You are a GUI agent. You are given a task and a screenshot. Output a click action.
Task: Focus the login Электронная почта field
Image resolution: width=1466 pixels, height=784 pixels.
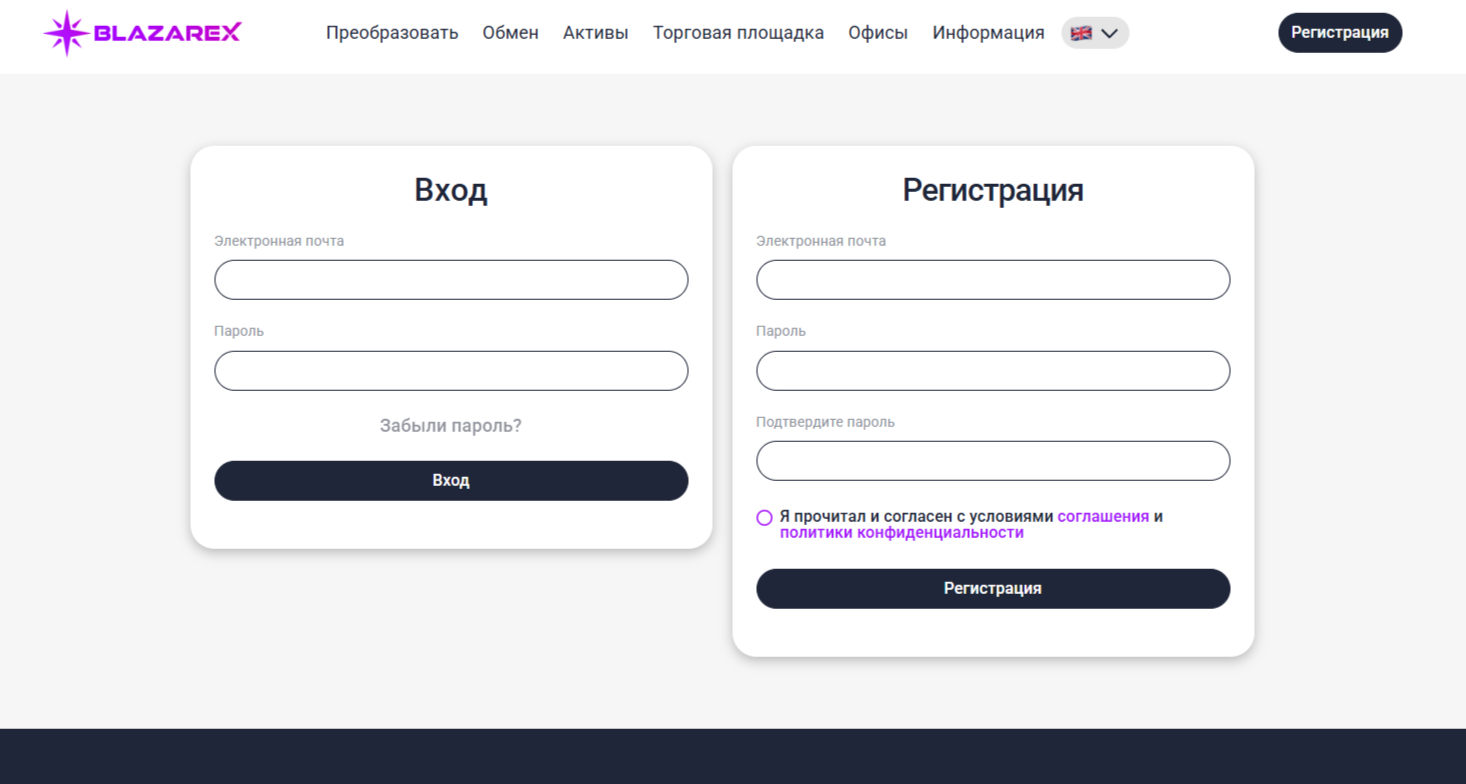(451, 280)
